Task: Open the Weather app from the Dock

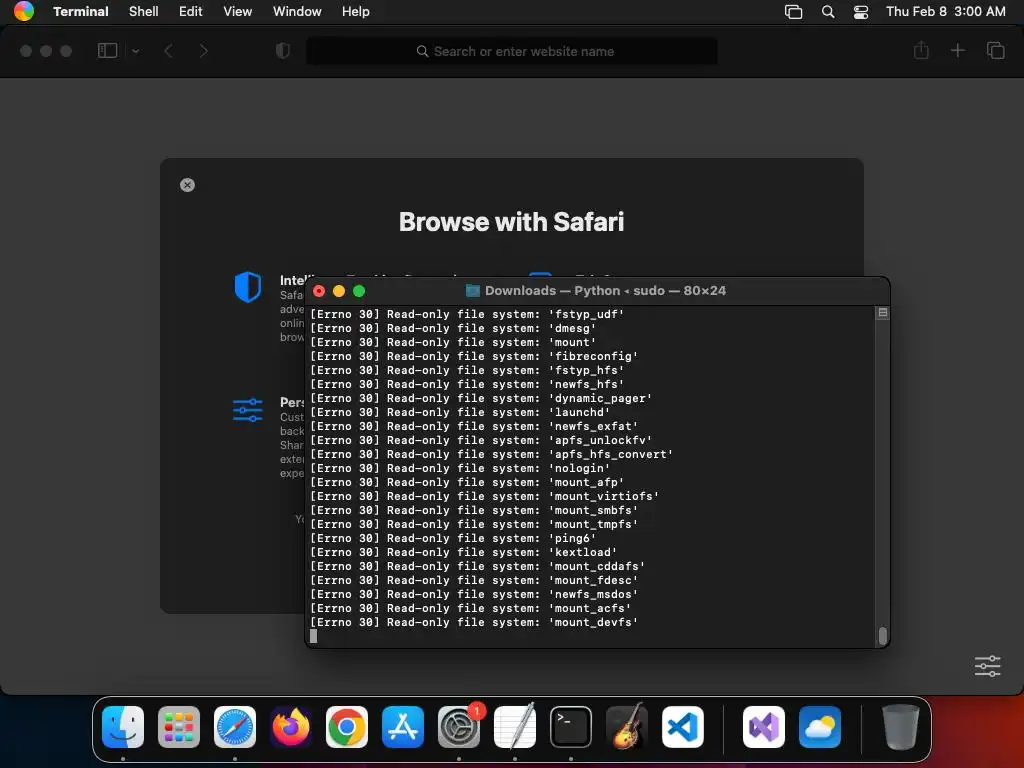Action: point(820,727)
